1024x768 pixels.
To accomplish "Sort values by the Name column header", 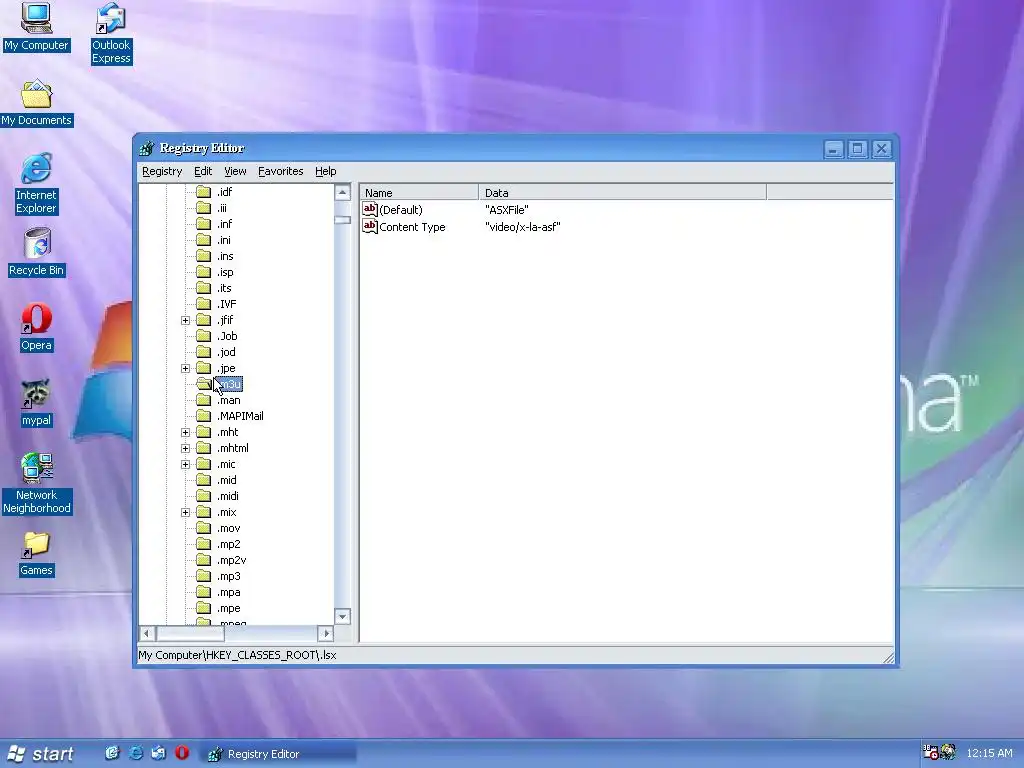I will point(419,192).
